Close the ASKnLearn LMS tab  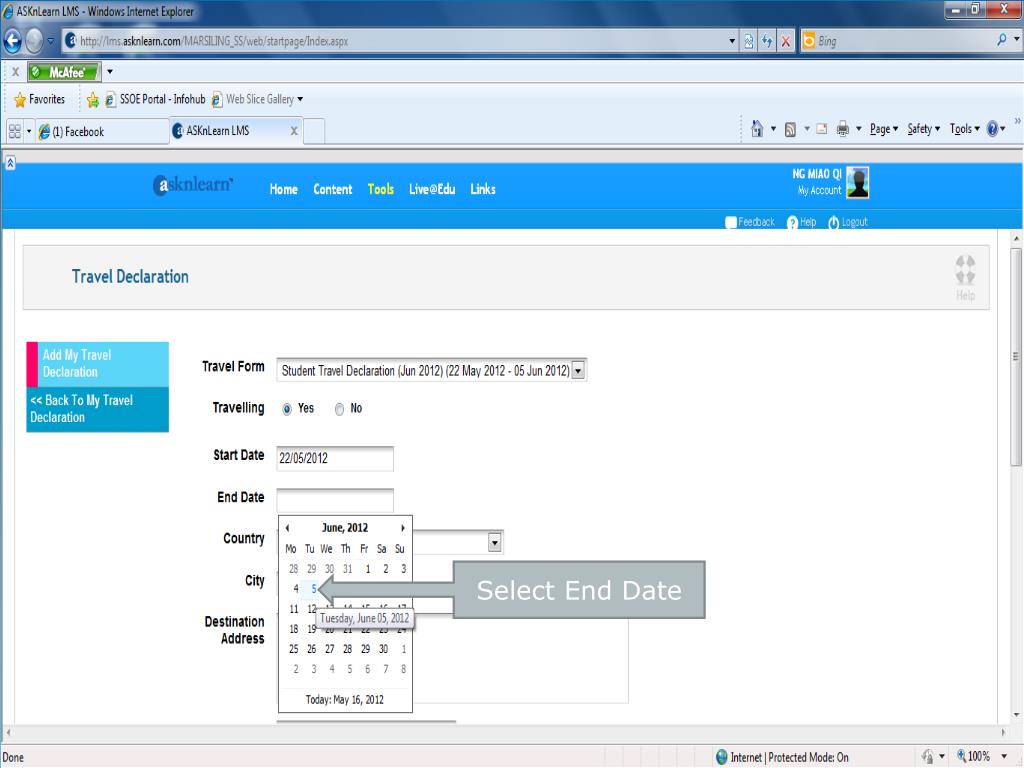point(294,131)
